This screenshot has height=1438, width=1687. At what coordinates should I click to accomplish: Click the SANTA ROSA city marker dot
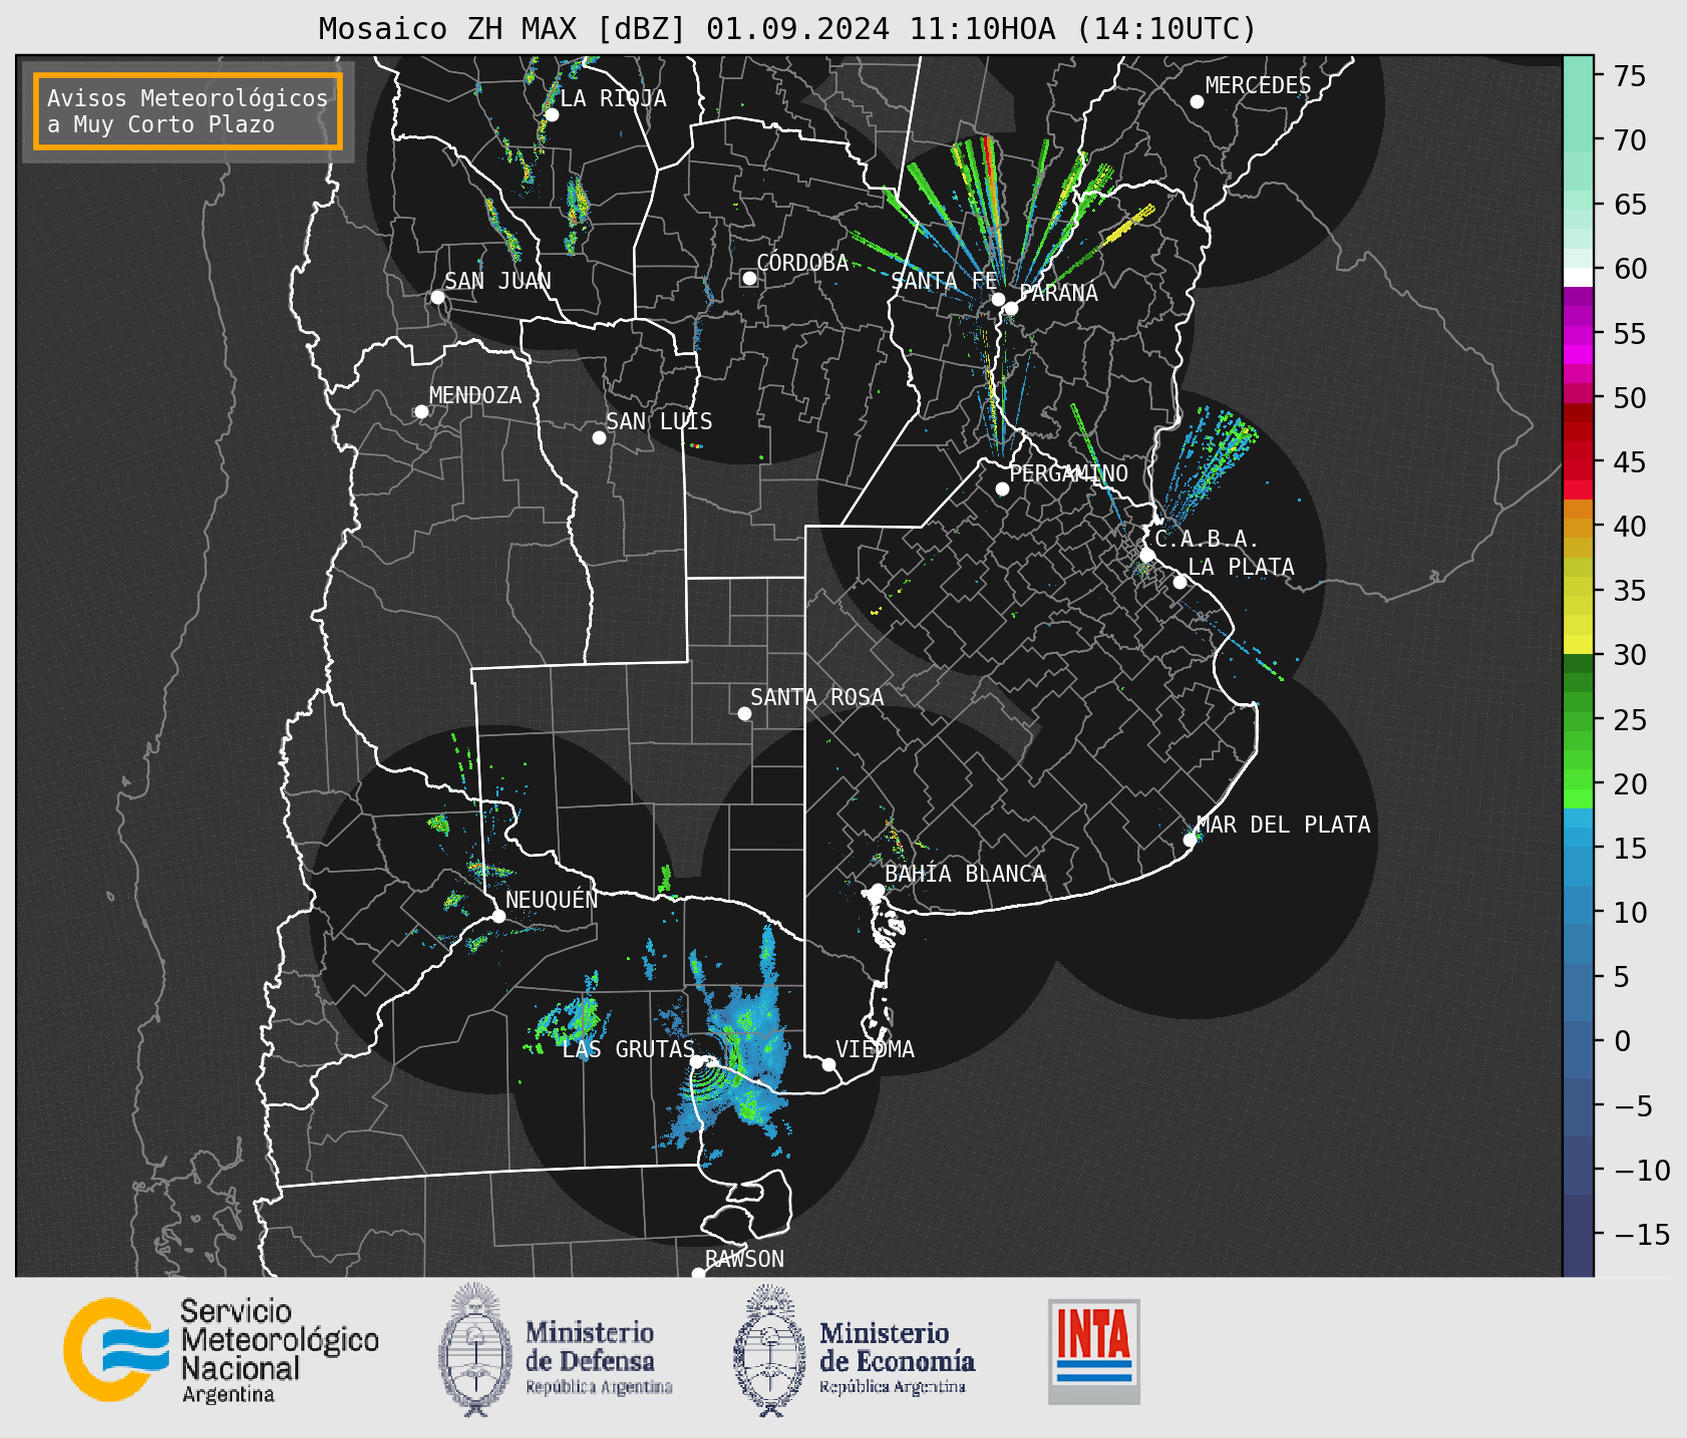pos(744,713)
